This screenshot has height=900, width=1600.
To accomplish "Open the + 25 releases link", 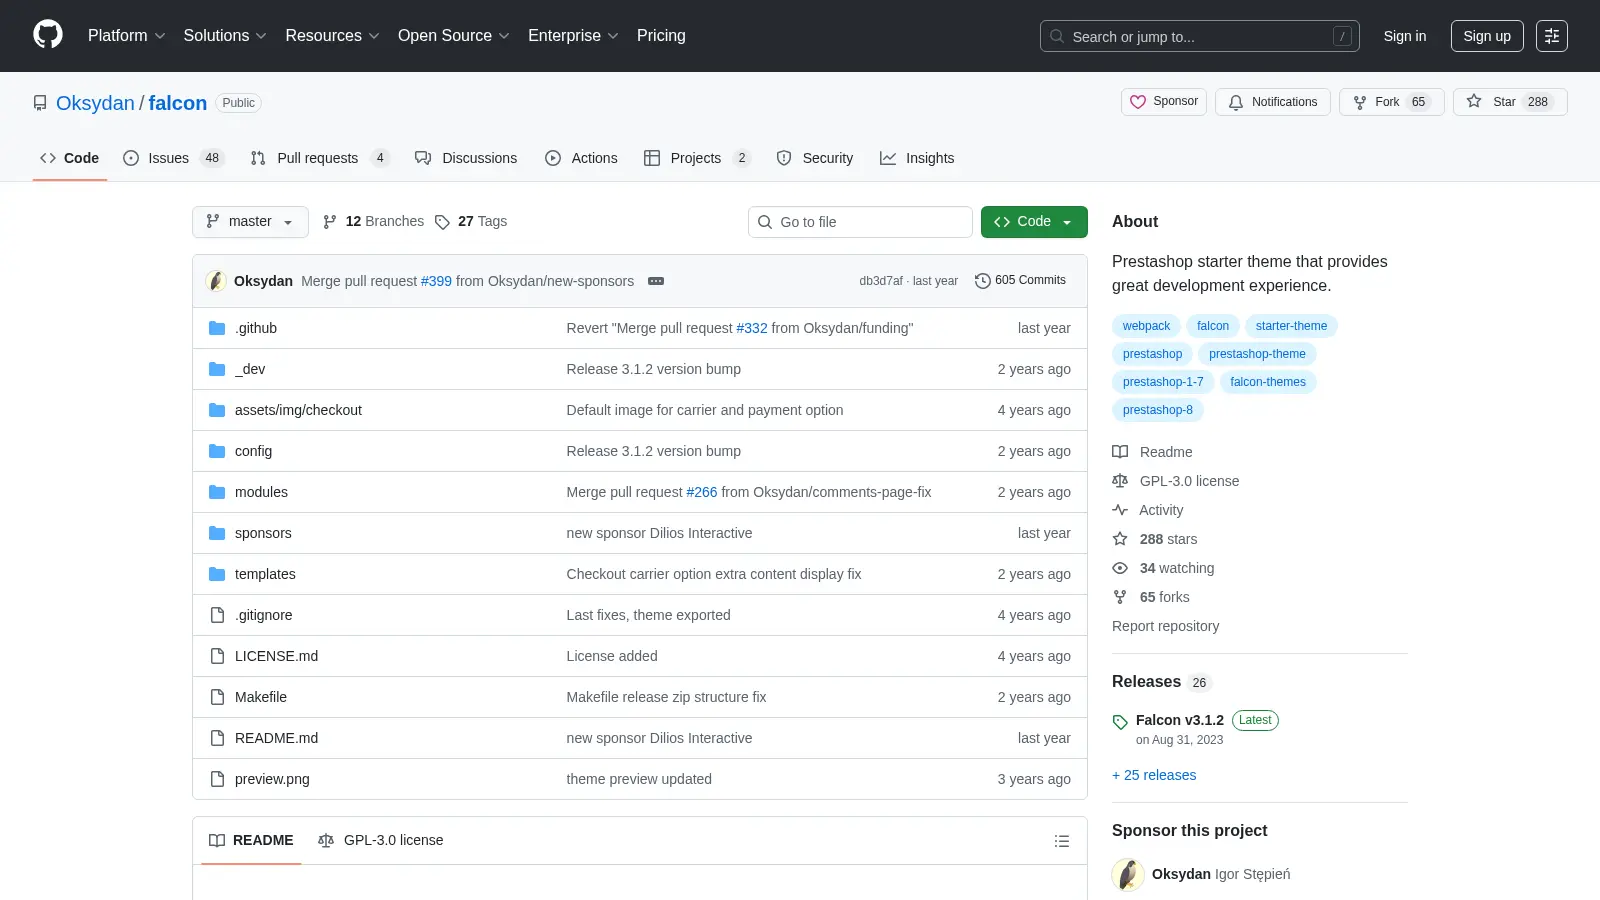I will [1154, 775].
